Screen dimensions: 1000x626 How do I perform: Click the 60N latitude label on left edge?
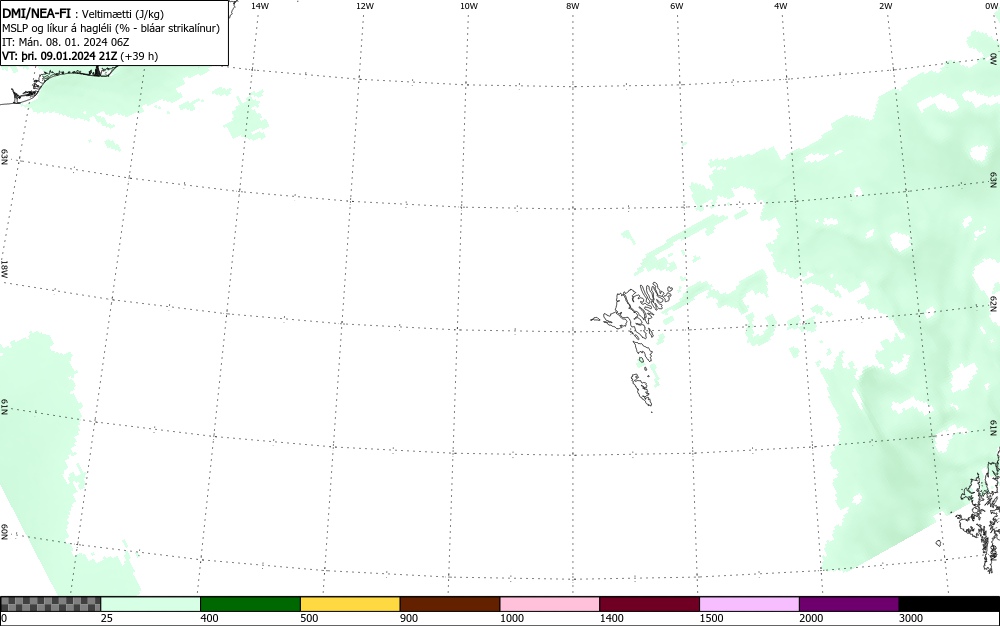tap(4, 532)
